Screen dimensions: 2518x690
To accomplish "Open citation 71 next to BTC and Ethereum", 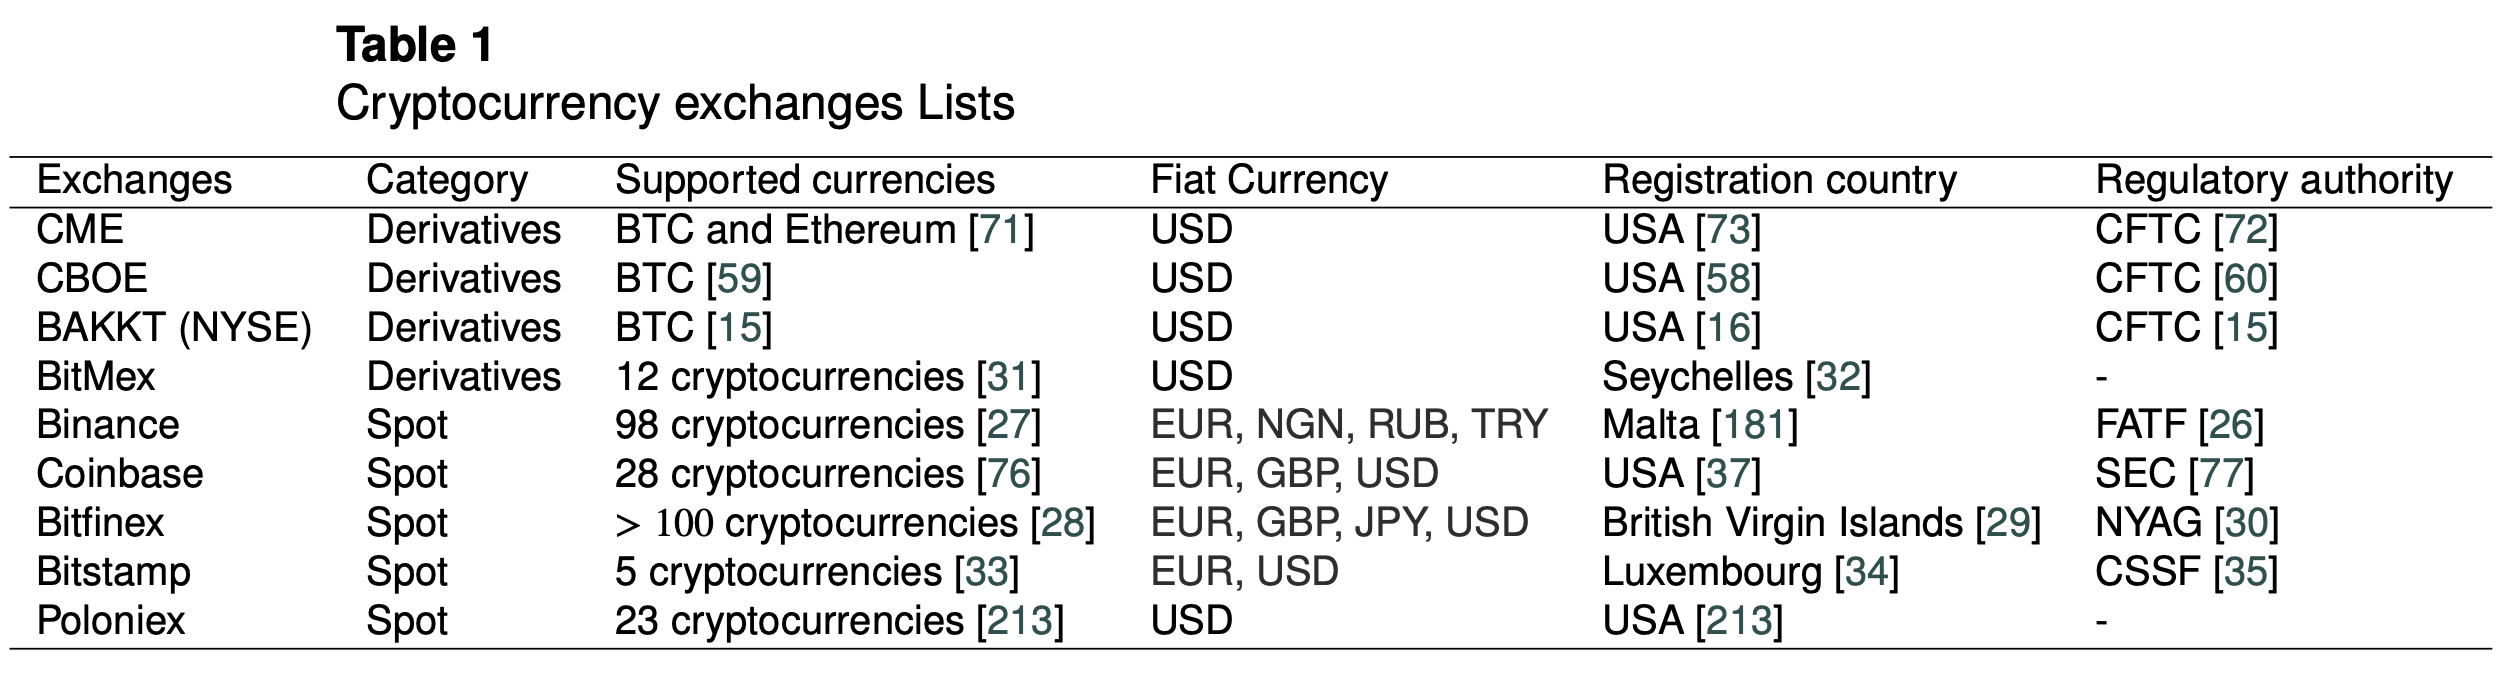I will tap(1001, 231).
